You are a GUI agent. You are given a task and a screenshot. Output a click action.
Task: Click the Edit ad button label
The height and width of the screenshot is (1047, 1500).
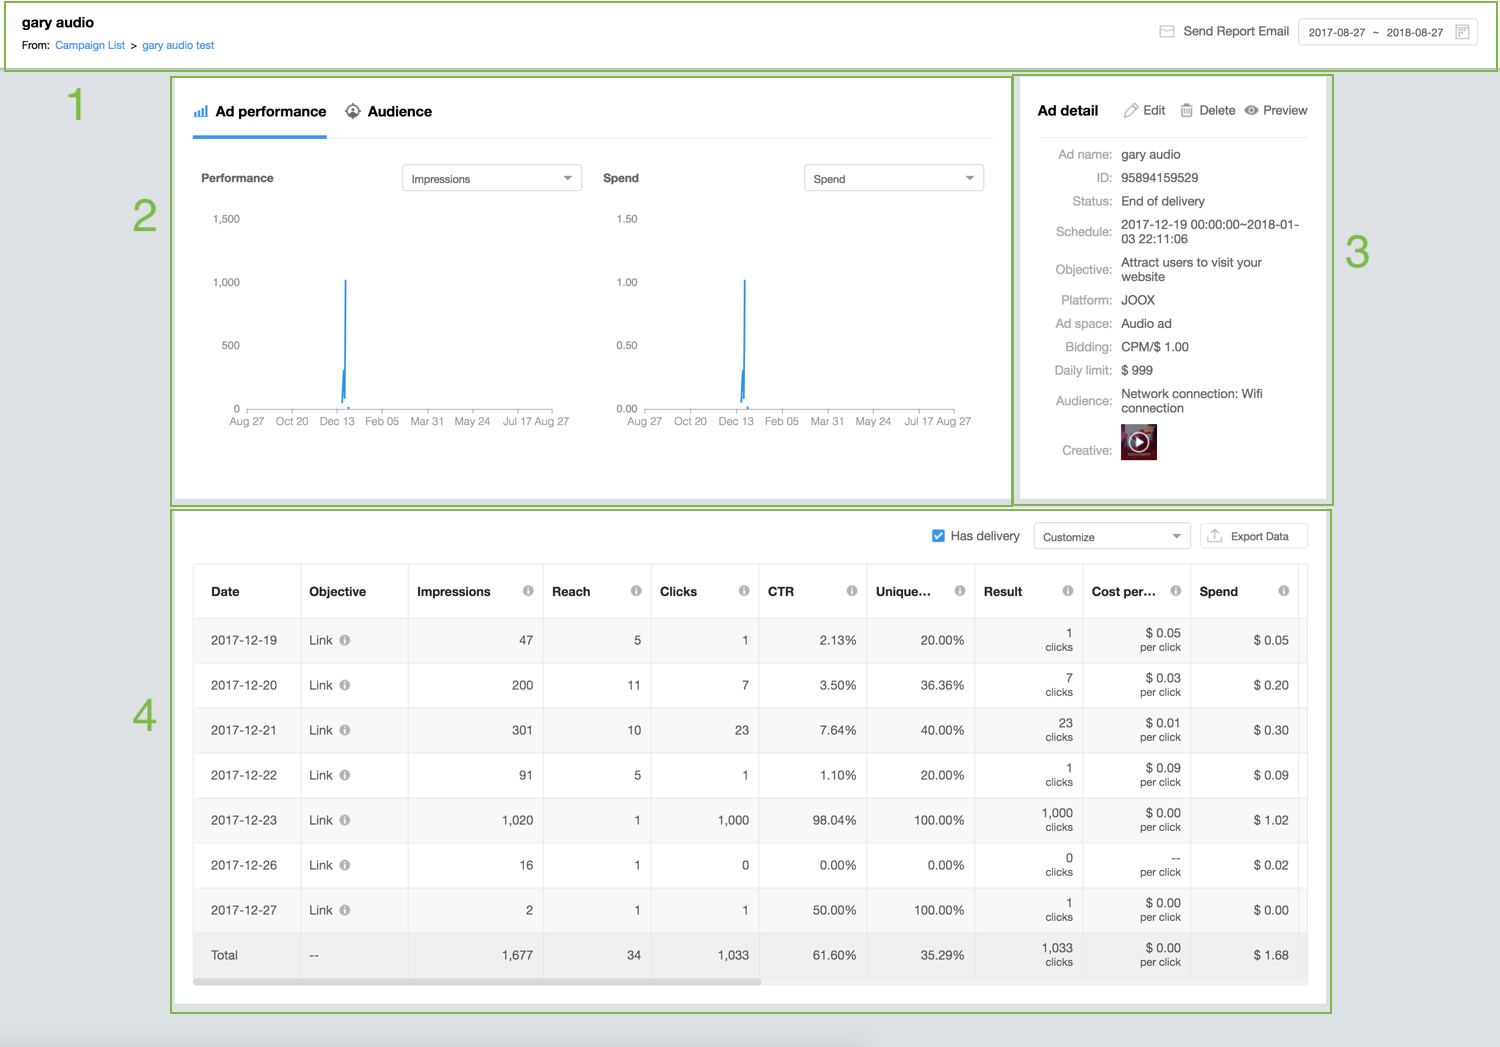tap(1154, 110)
